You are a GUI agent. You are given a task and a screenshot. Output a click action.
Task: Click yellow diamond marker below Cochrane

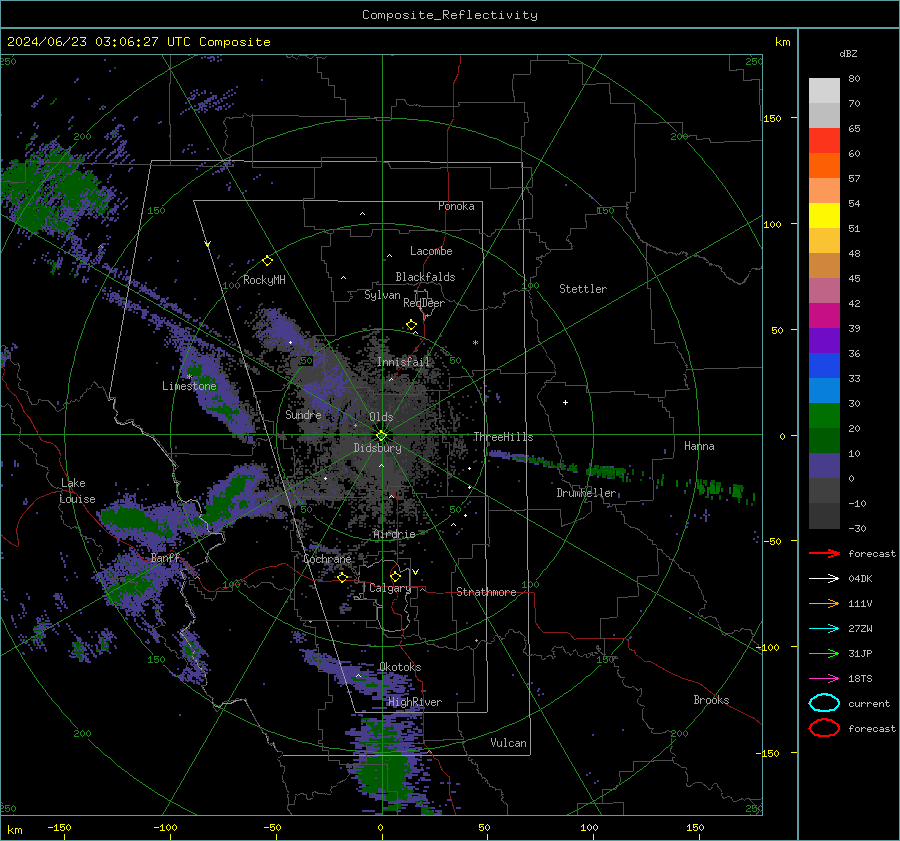[x=343, y=577]
